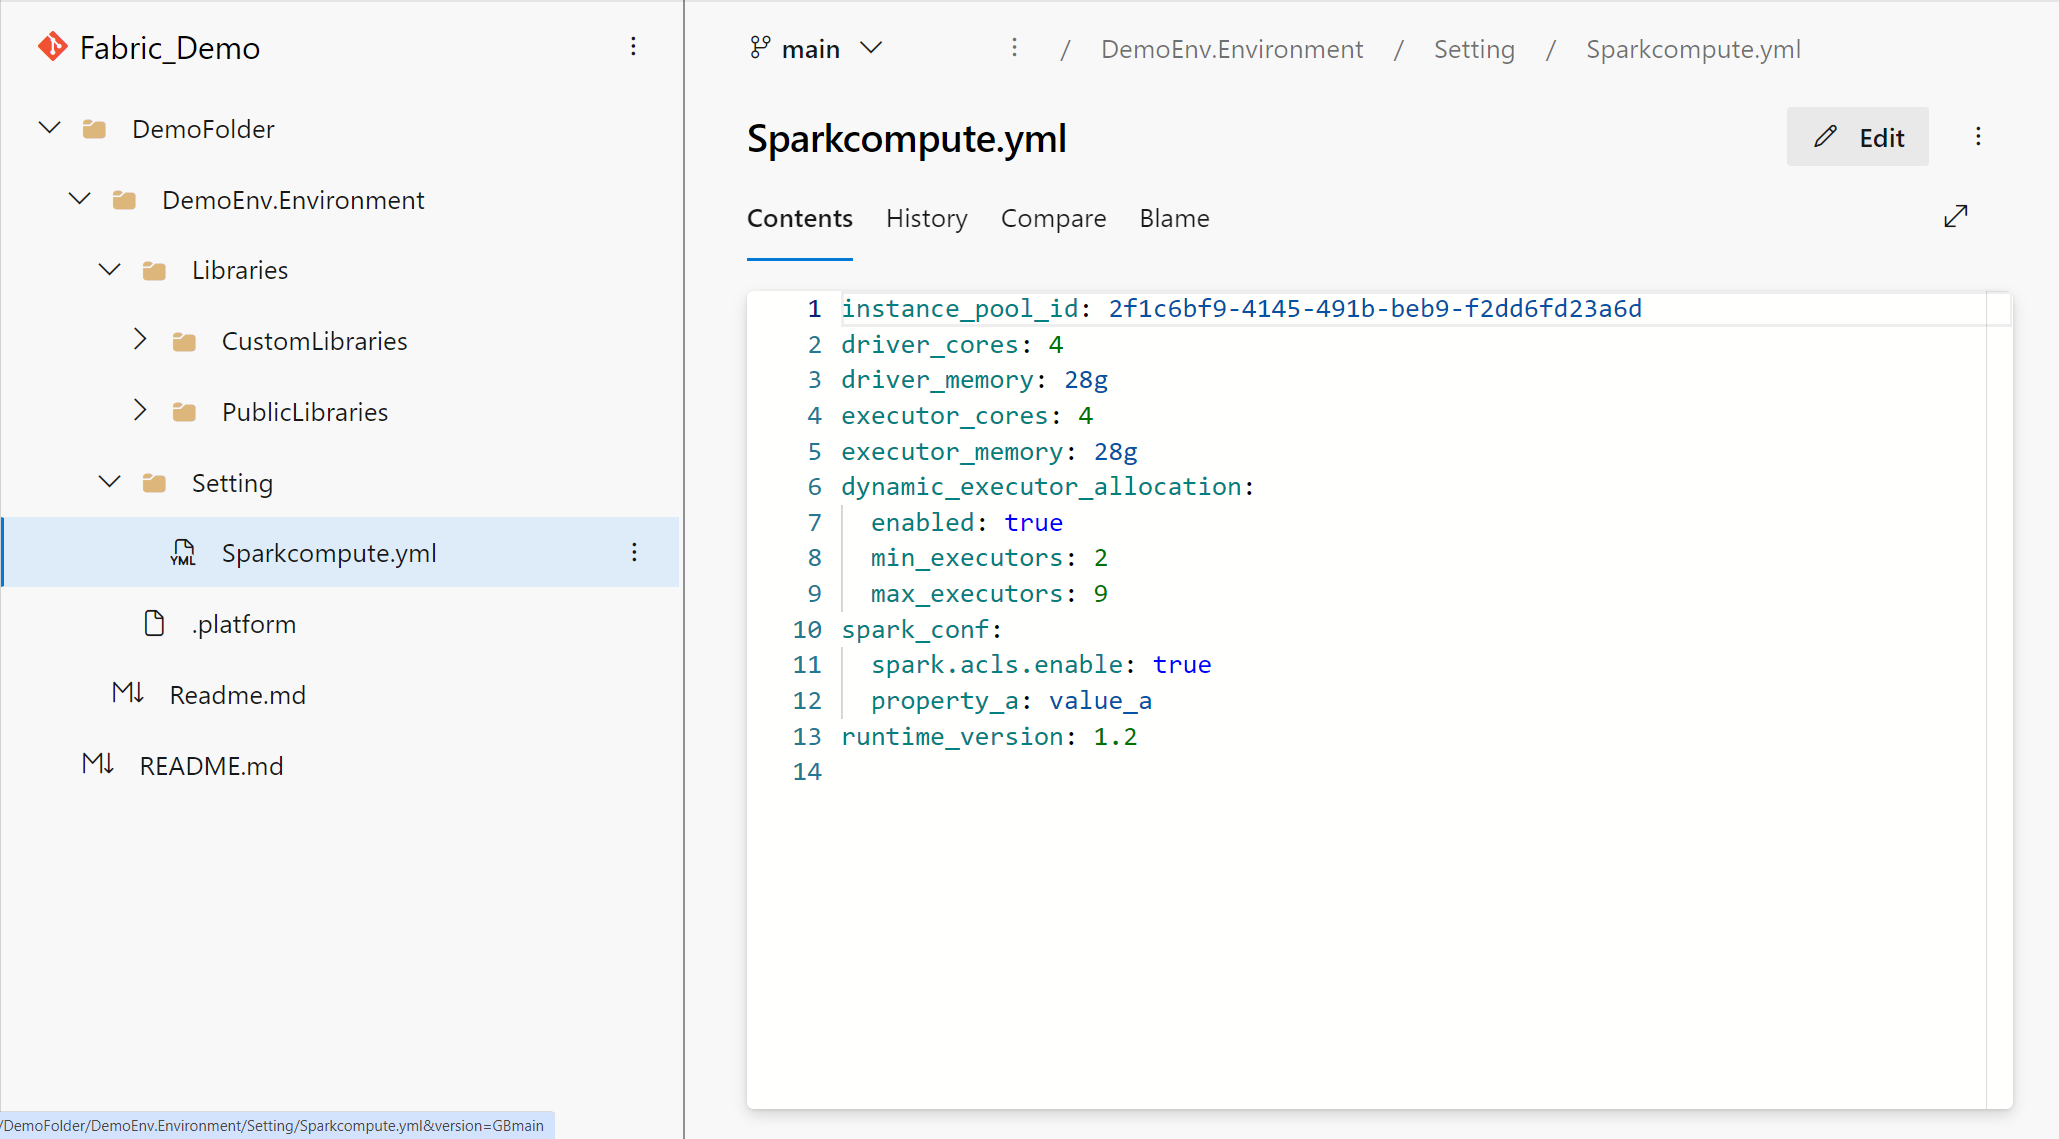Collapse the Libraries folder
Screen dimensions: 2059x1139
coord(111,269)
